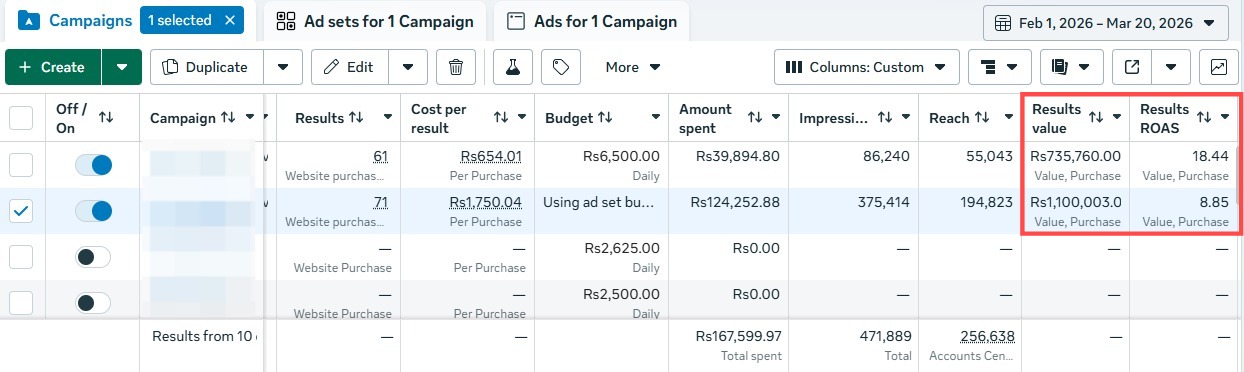Viewport: 1244px width, 372px height.
Task: Open Campaign column options arrow
Action: pyautogui.click(x=250, y=118)
